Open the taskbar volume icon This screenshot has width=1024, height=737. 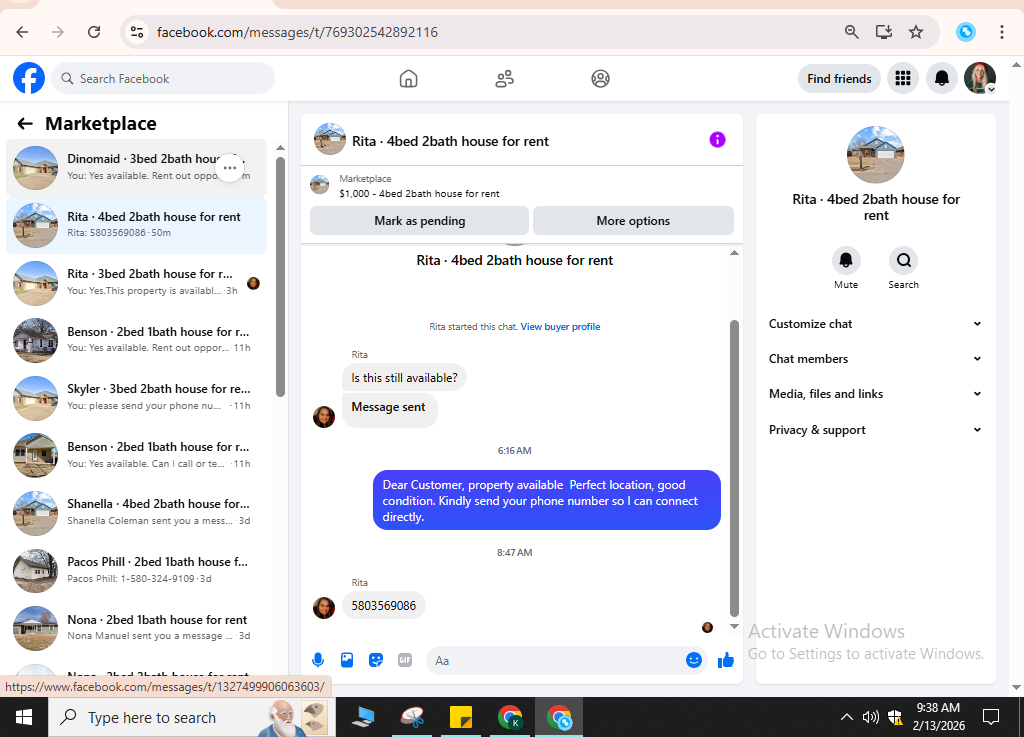point(870,717)
